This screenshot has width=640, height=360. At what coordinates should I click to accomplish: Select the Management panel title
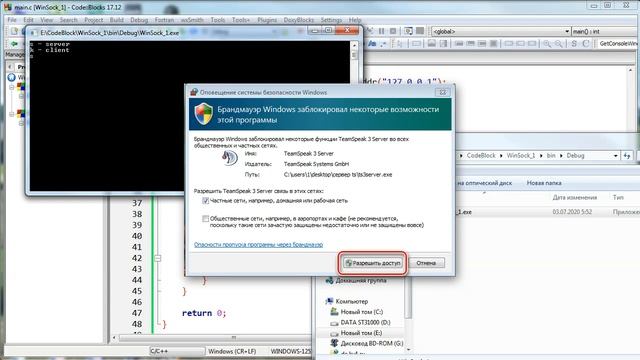pyautogui.click(x=15, y=54)
